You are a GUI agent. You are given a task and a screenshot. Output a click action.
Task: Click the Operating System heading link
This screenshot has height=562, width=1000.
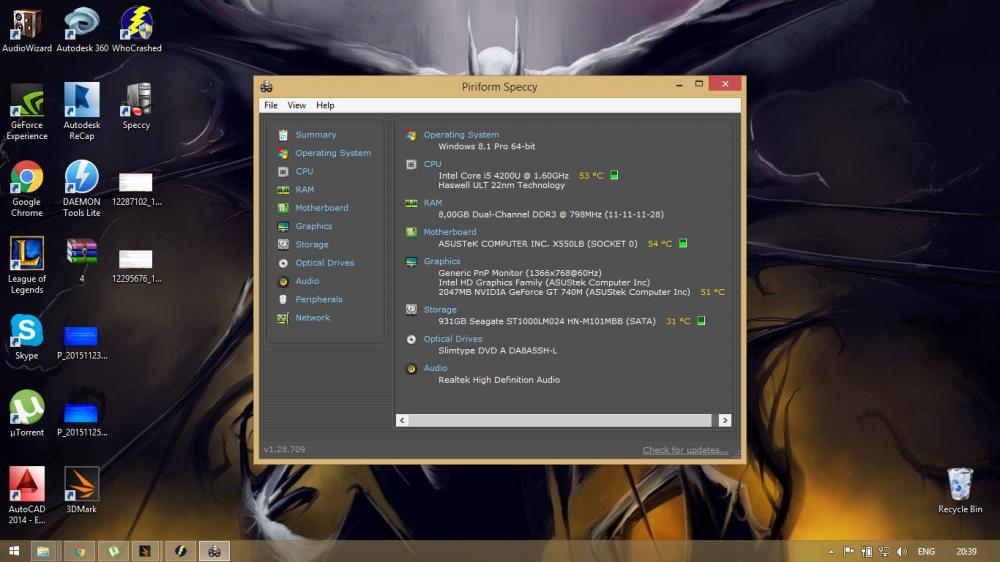[x=461, y=135]
